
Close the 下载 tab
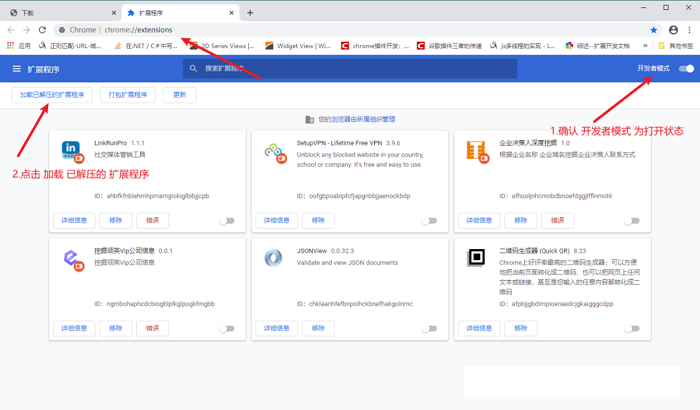pyautogui.click(x=114, y=13)
